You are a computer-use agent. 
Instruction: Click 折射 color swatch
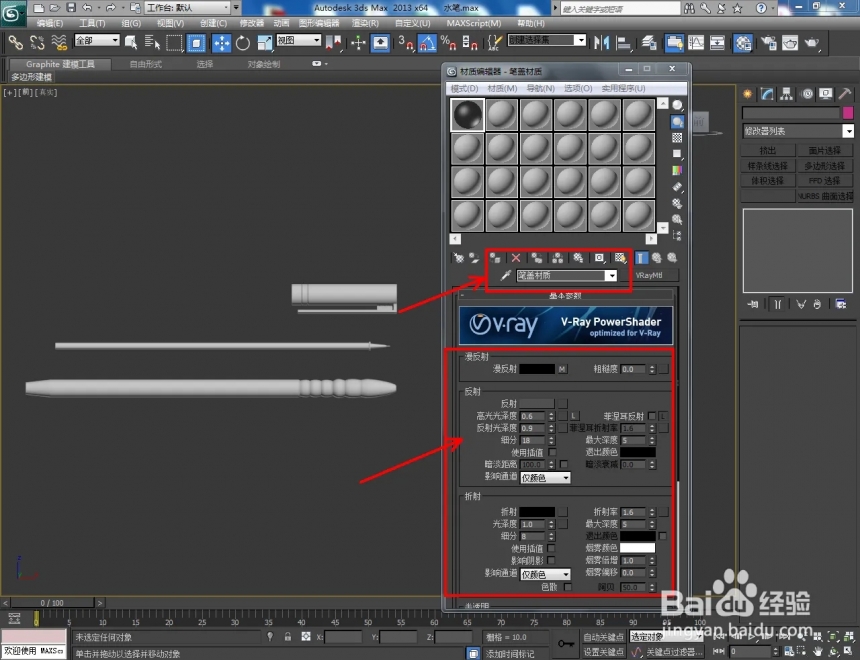[537, 511]
